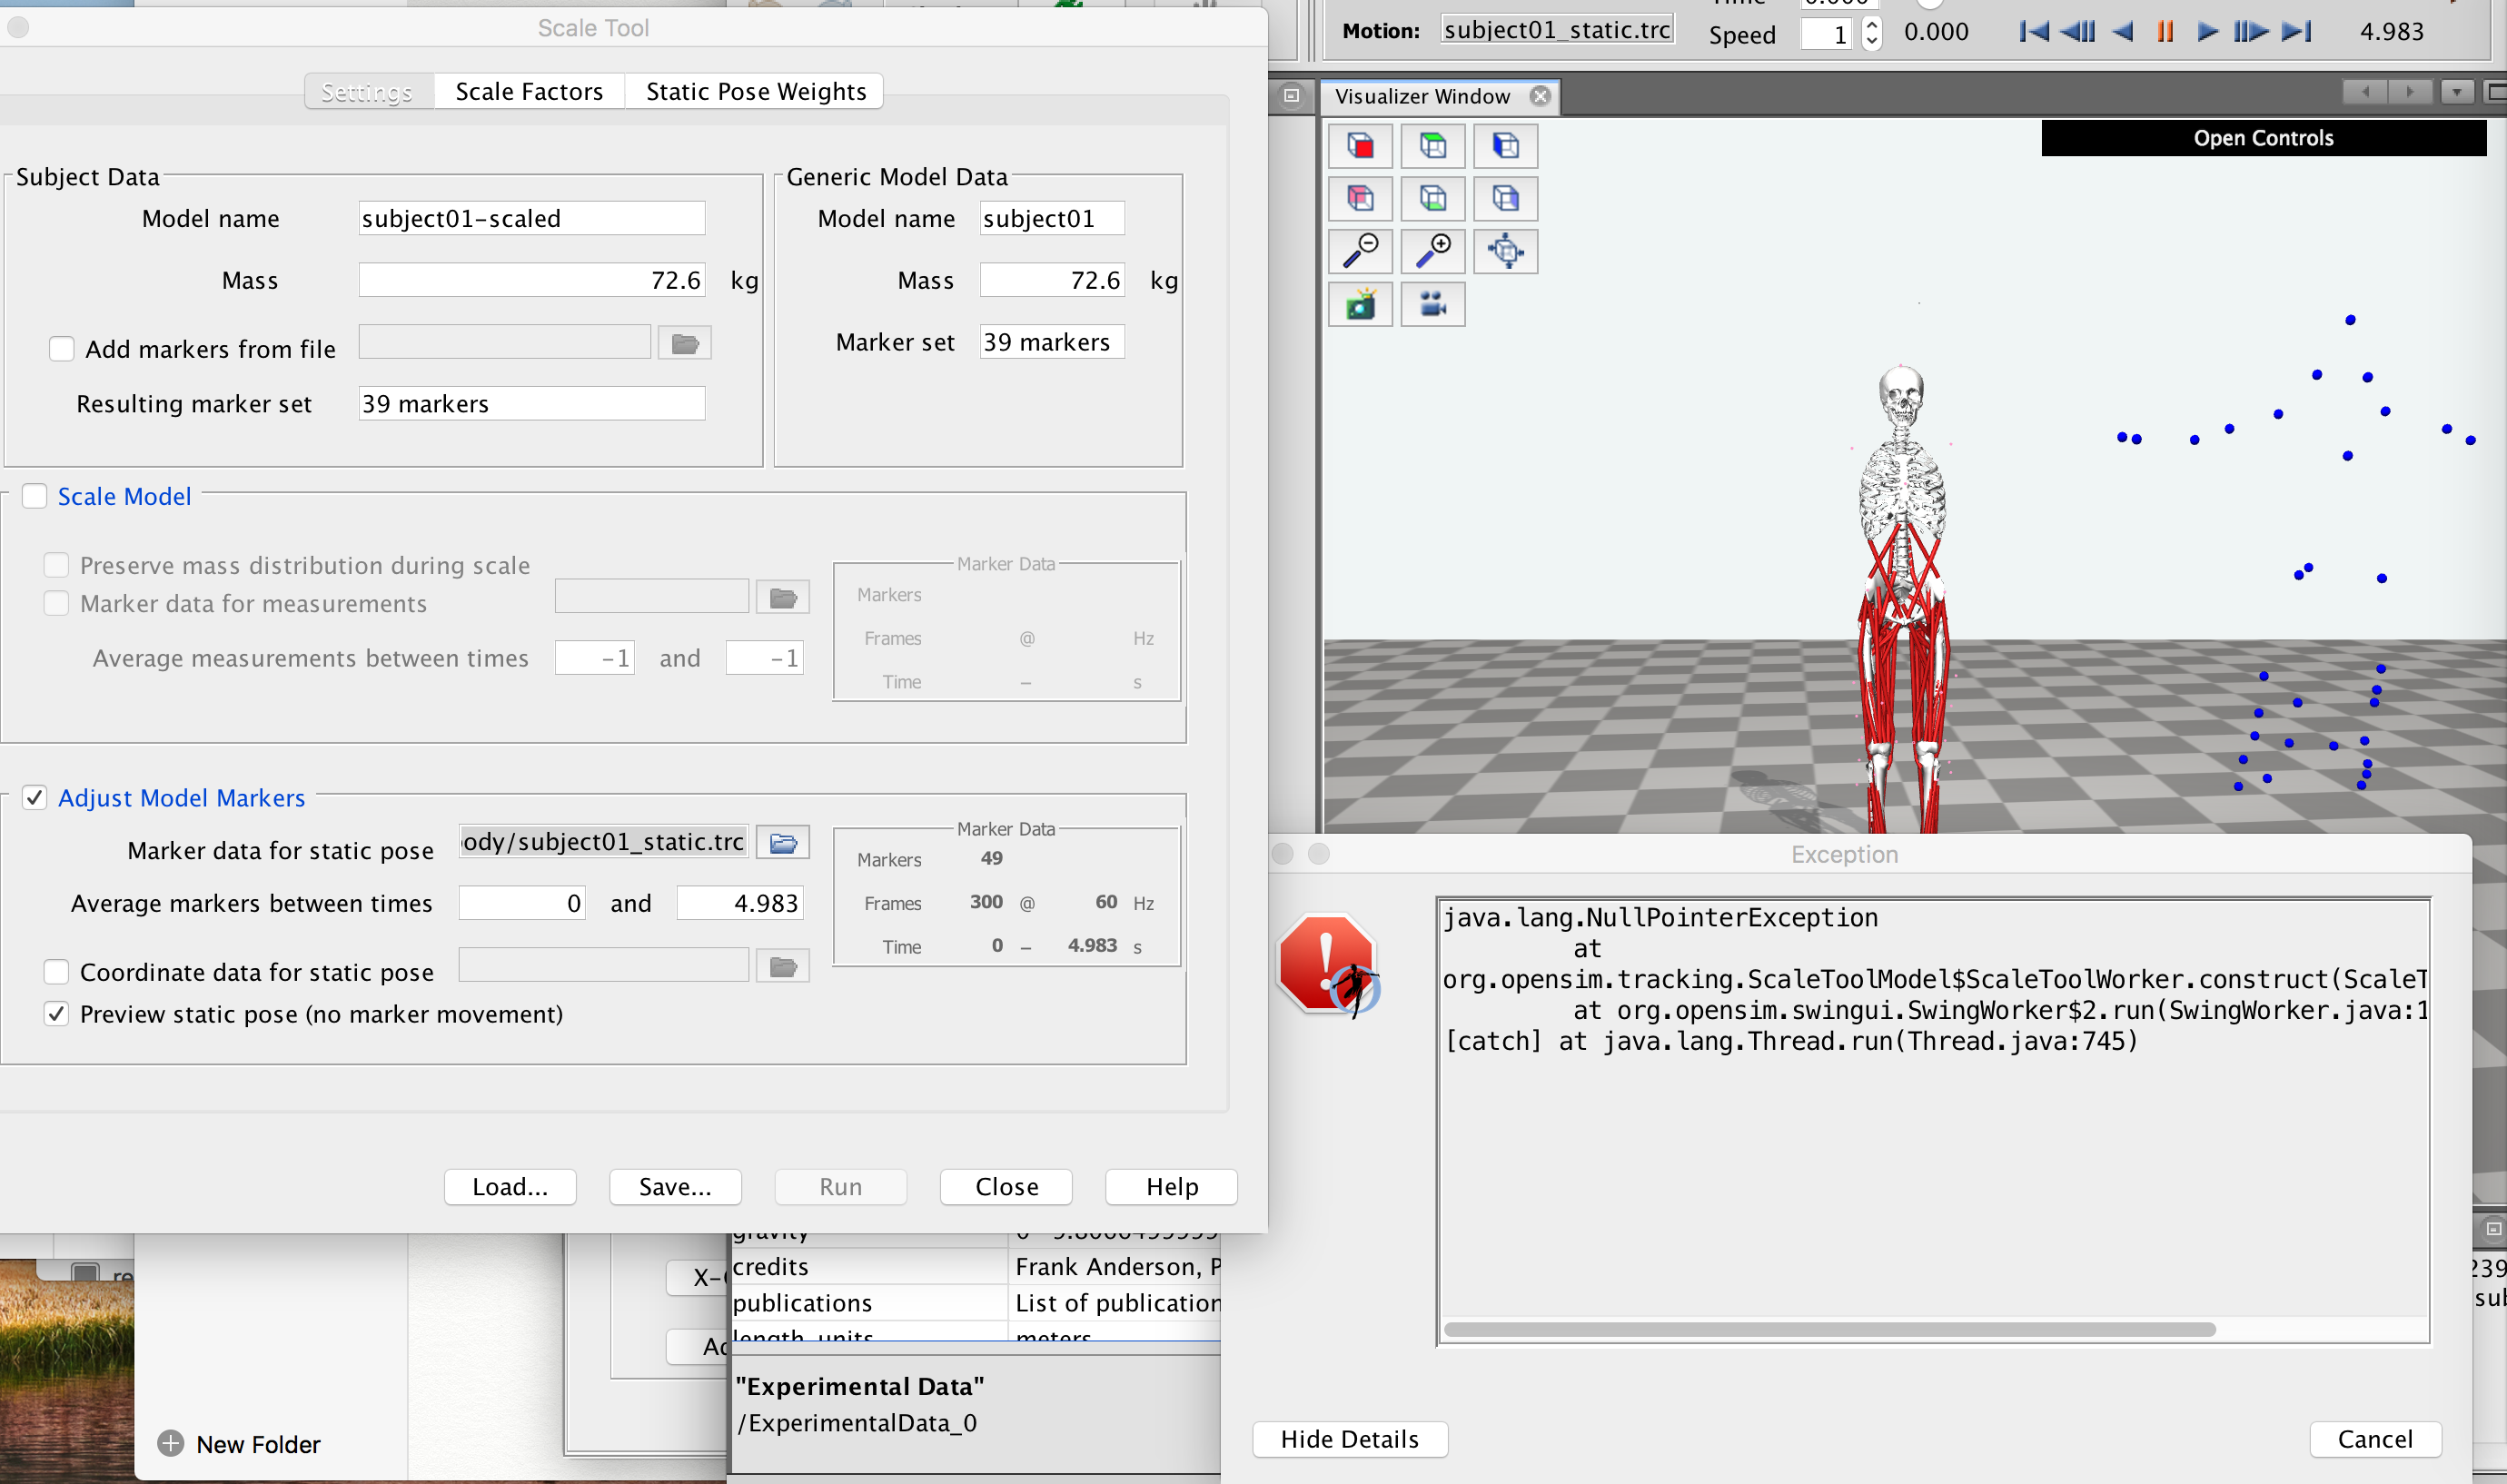The width and height of the screenshot is (2507, 1484).
Task: Check Add markers from file
Action: pyautogui.click(x=62, y=349)
